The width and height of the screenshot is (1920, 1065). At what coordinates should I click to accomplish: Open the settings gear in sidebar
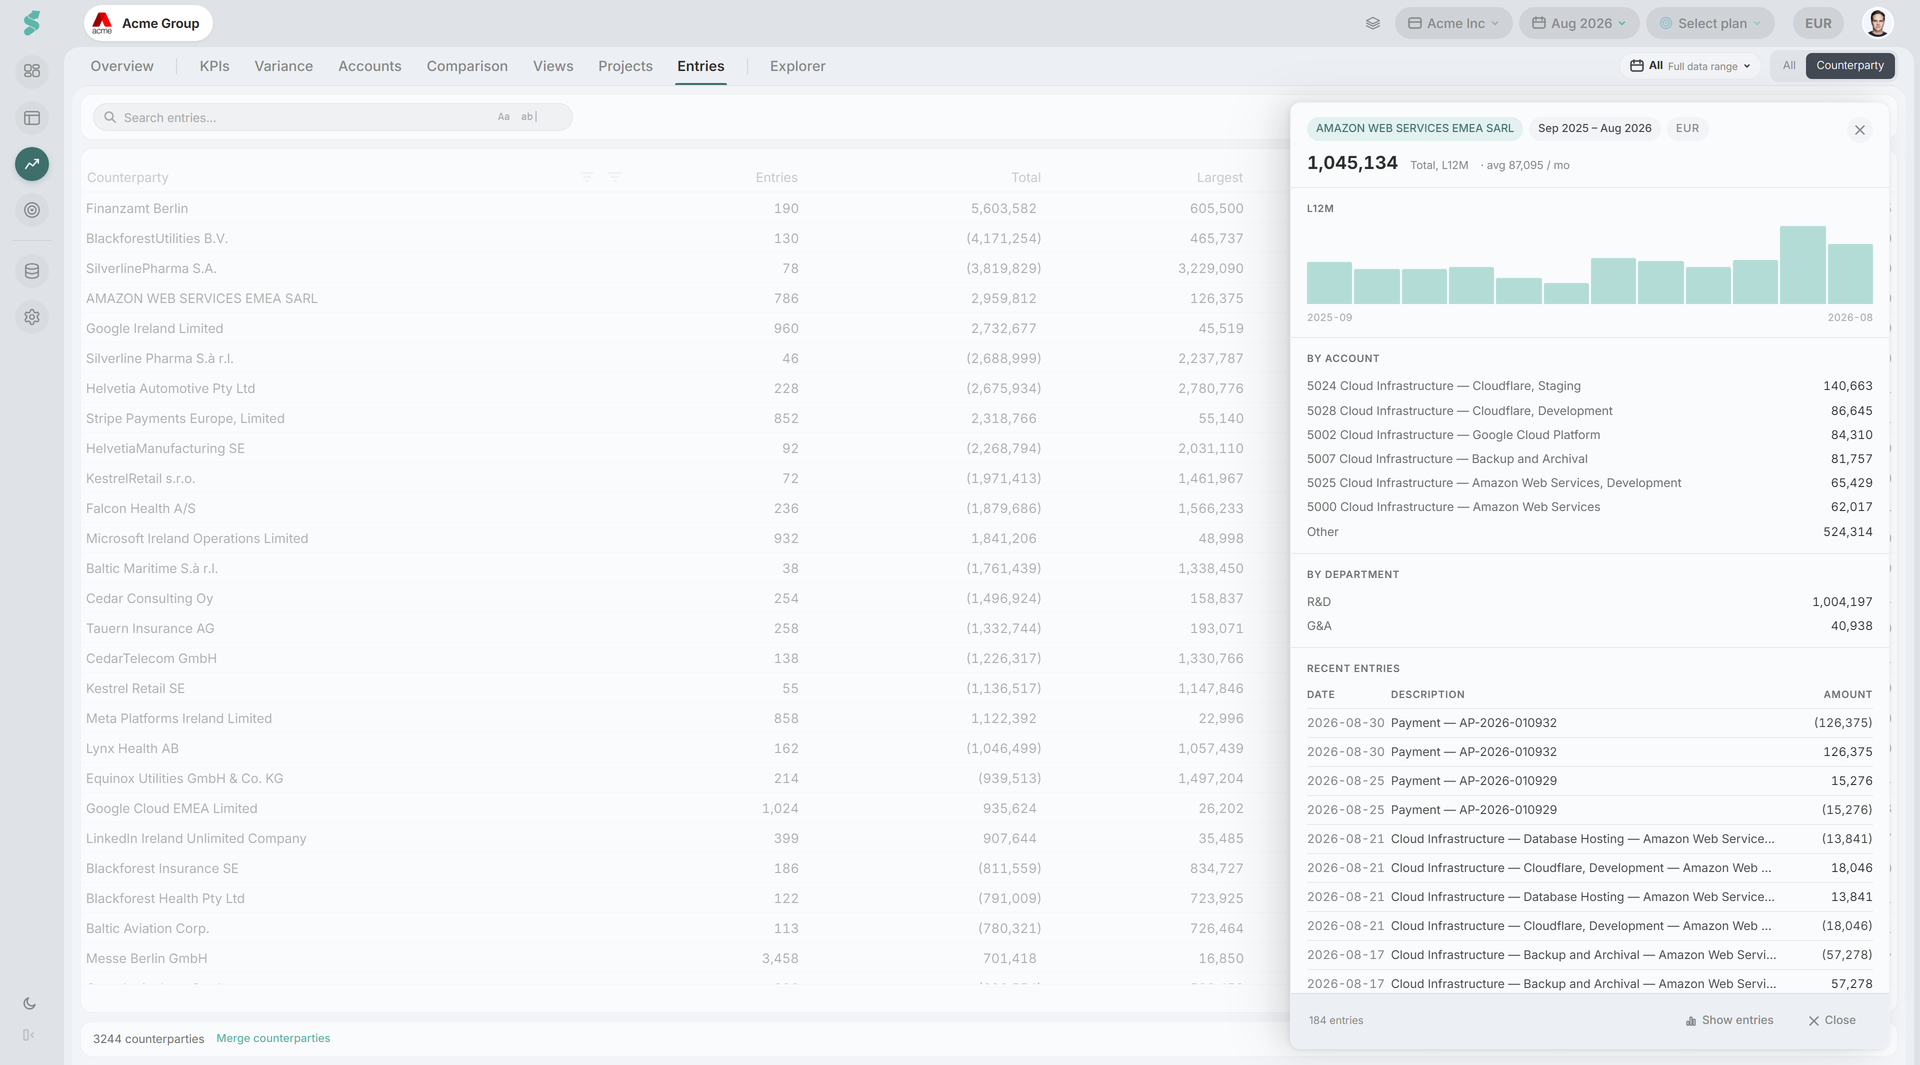[x=32, y=317]
